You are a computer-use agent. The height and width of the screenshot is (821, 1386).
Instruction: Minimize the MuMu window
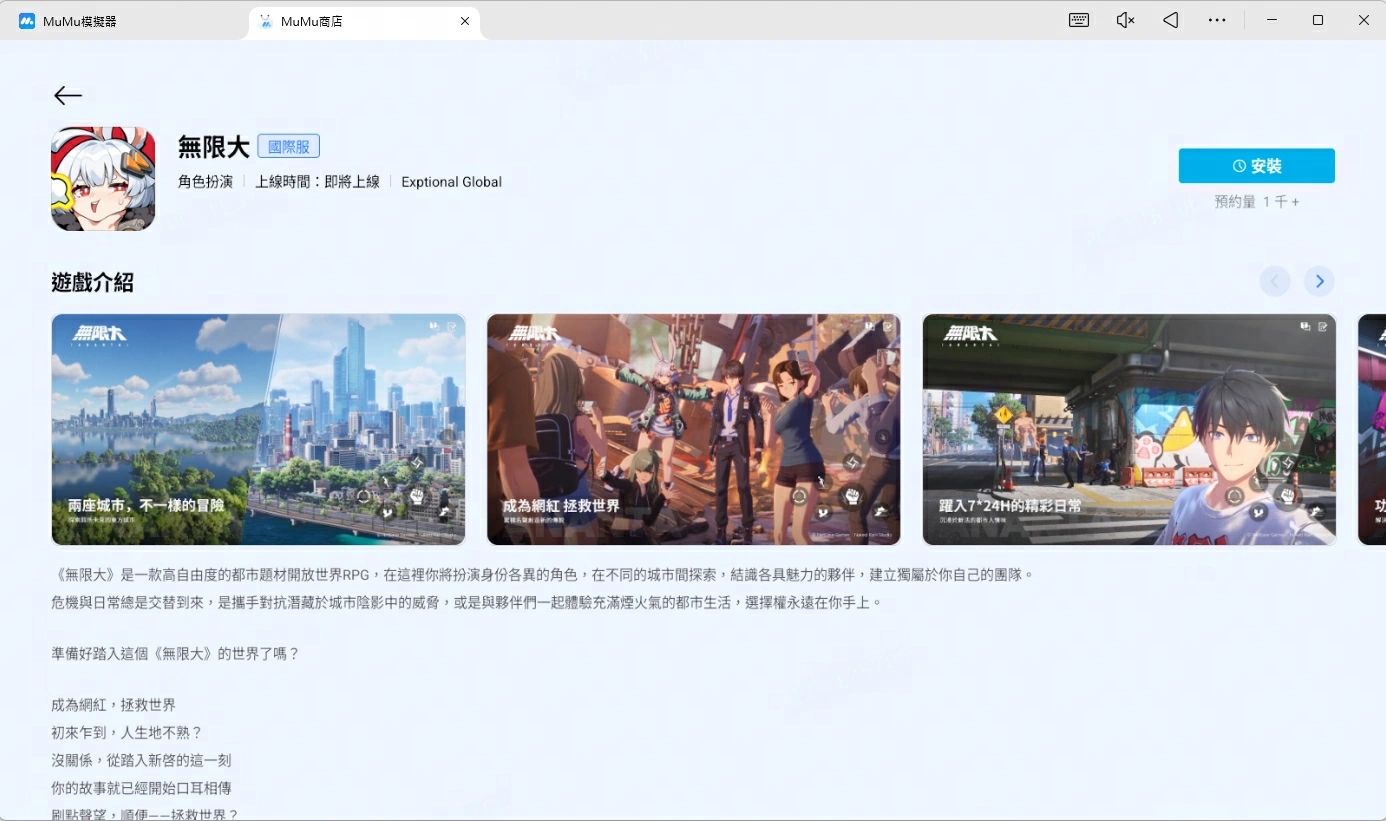[x=1272, y=20]
